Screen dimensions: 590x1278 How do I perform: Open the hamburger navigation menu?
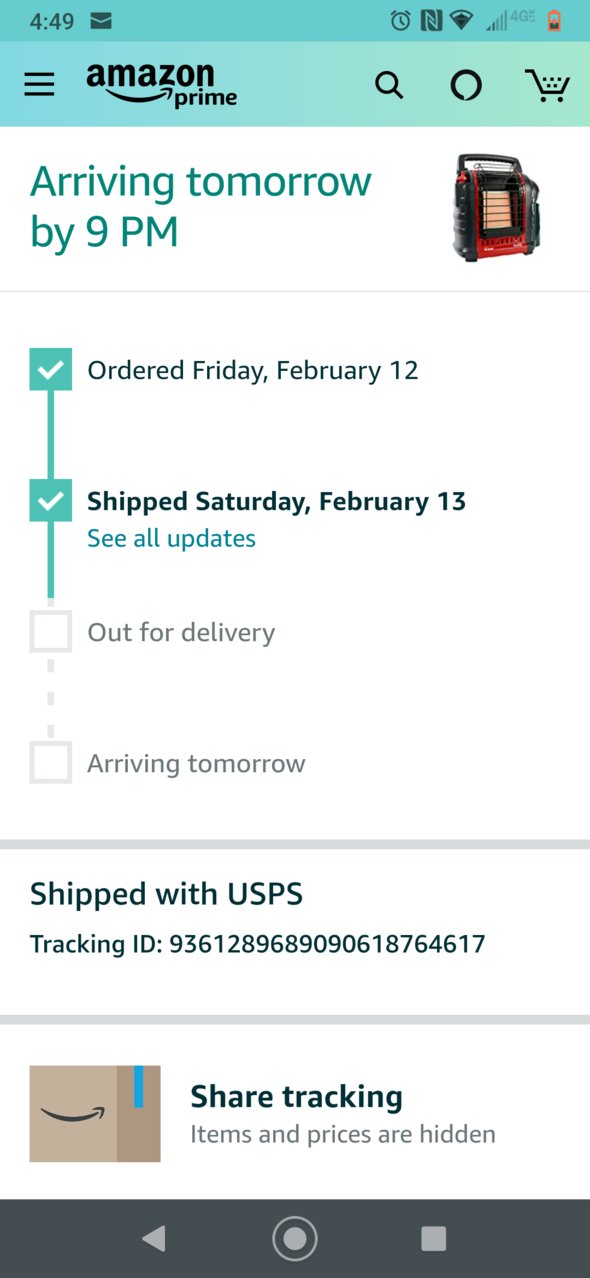click(x=39, y=85)
